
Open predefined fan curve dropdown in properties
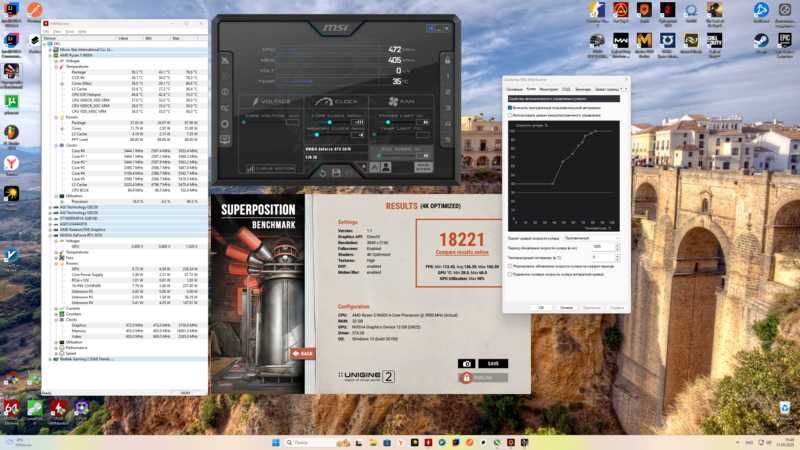click(x=591, y=238)
